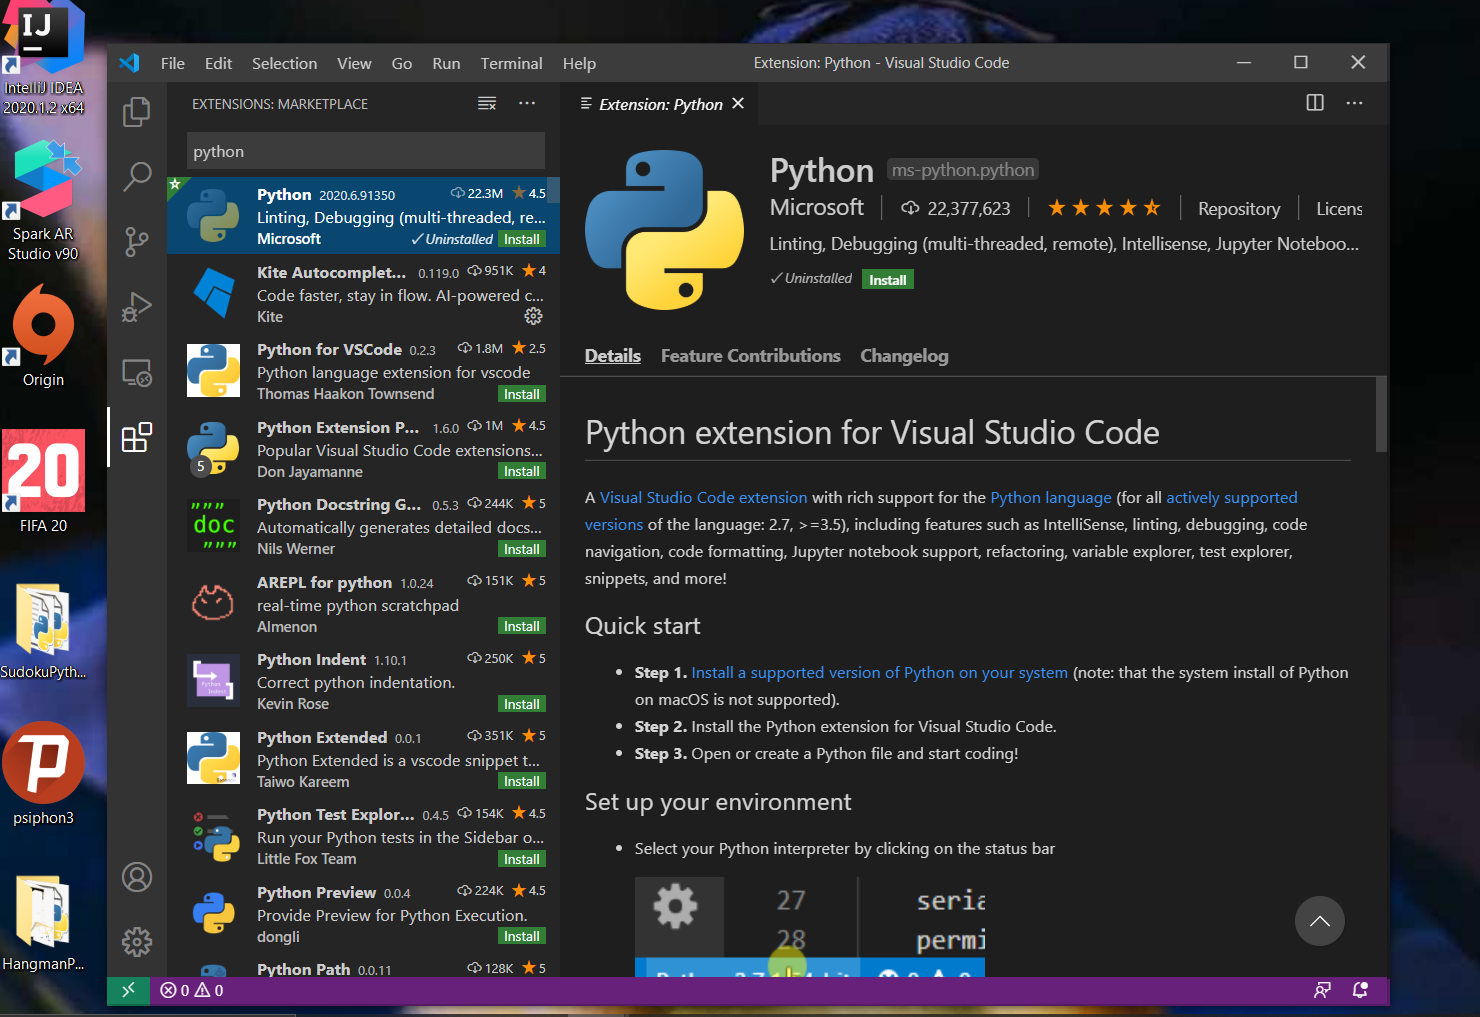Screen dimensions: 1480x1017
Task: Open FIFA 20 desktop shortcut
Action: point(43,481)
